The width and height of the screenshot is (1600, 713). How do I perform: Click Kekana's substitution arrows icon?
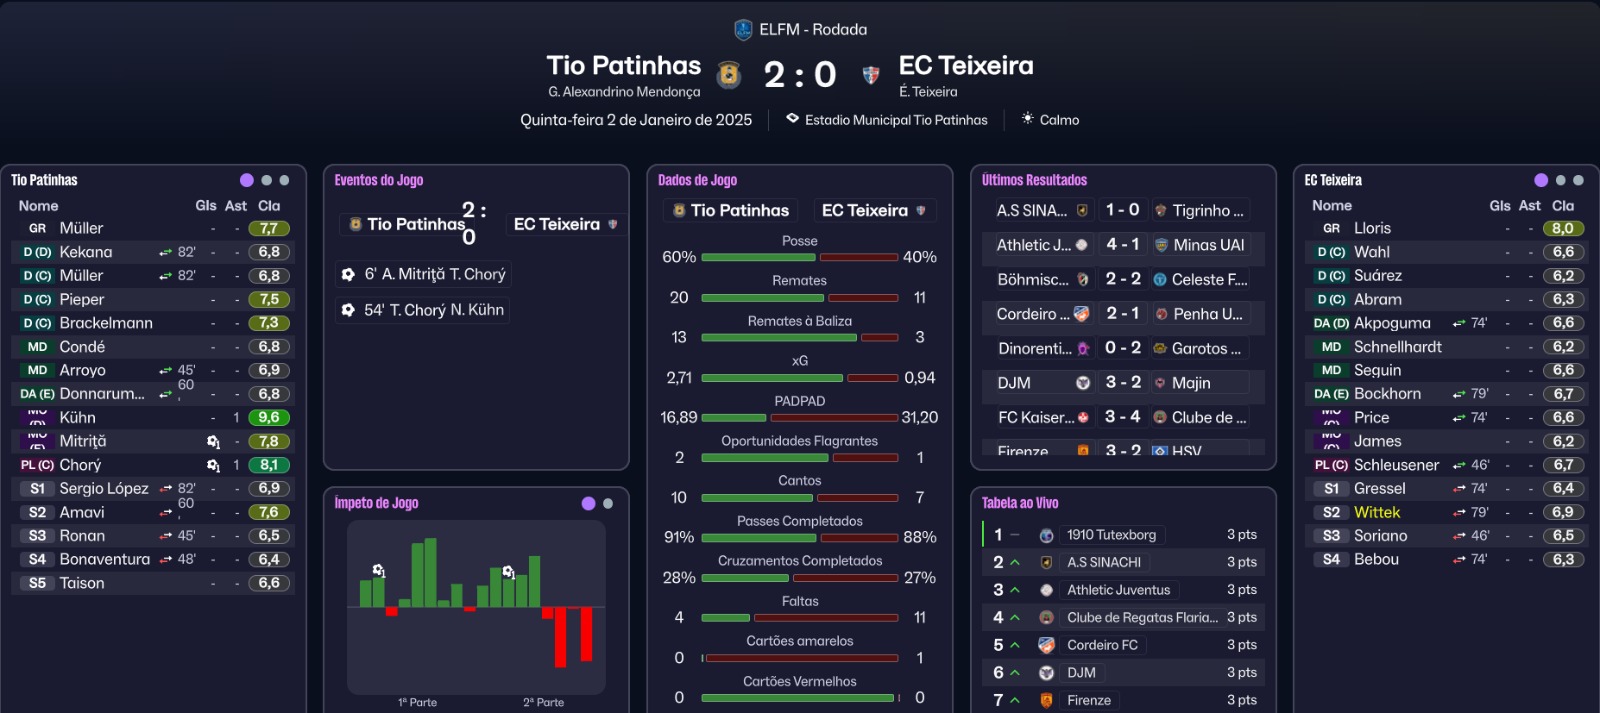(165, 252)
